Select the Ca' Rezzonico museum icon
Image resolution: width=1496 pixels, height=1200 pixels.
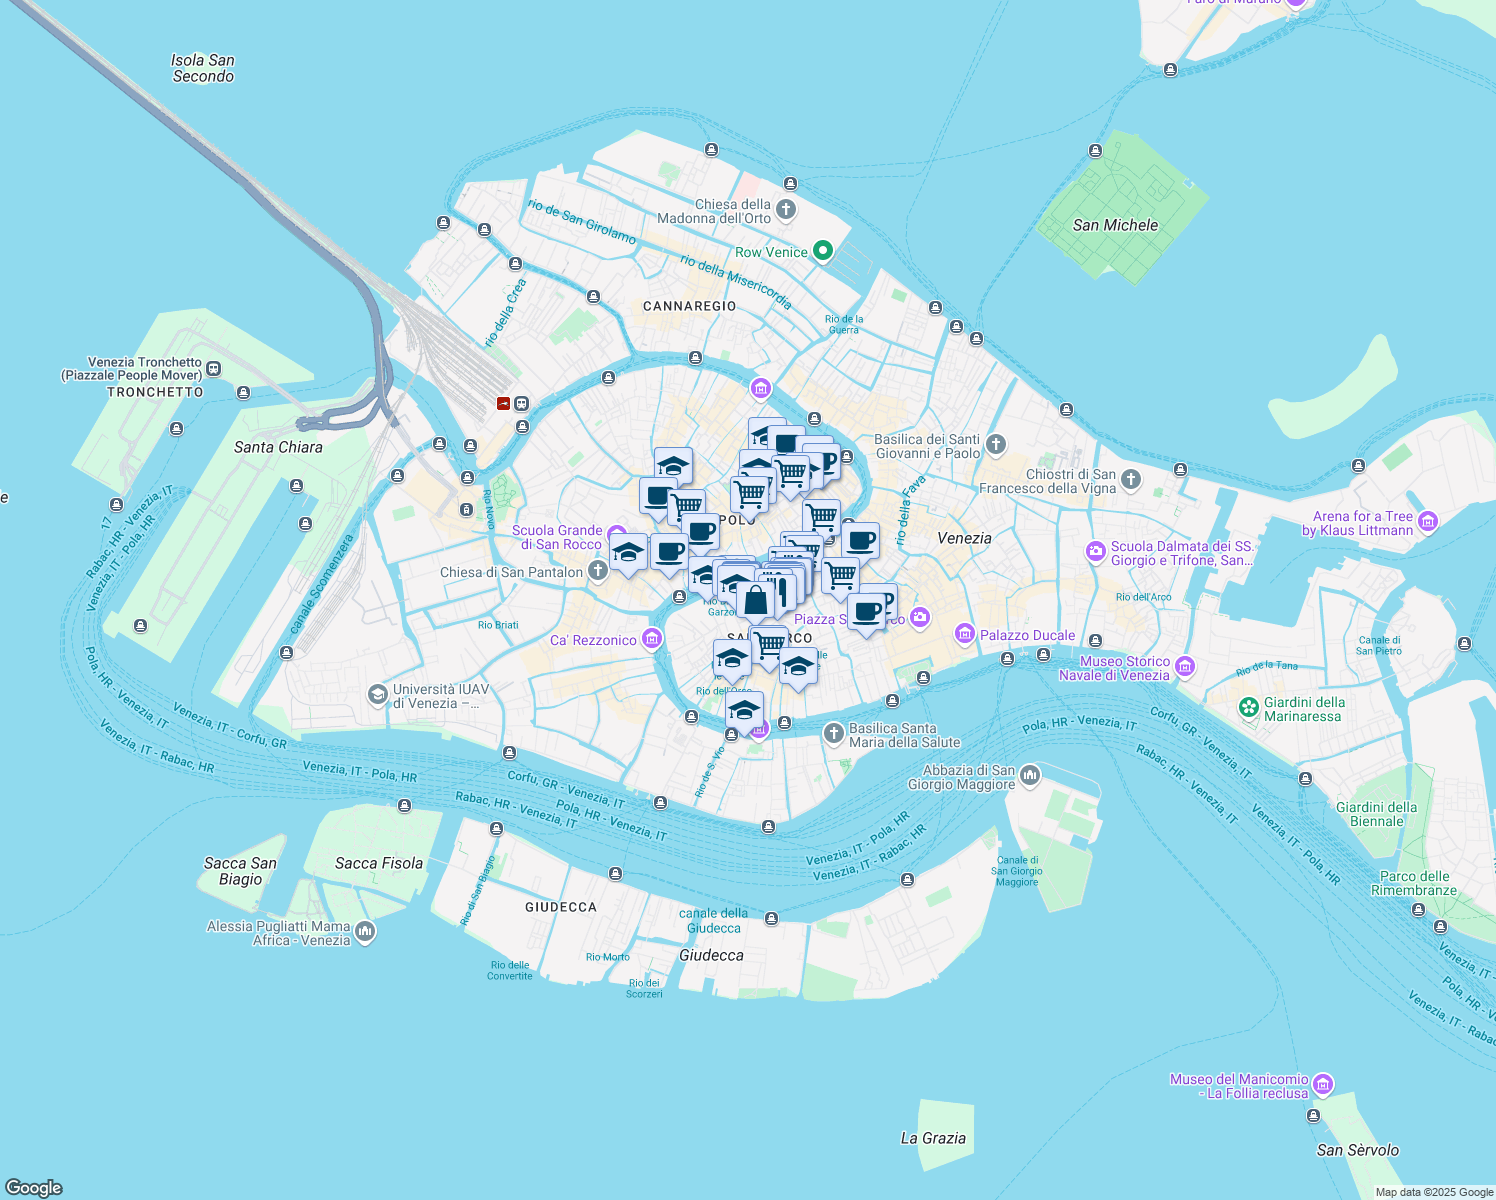(652, 638)
